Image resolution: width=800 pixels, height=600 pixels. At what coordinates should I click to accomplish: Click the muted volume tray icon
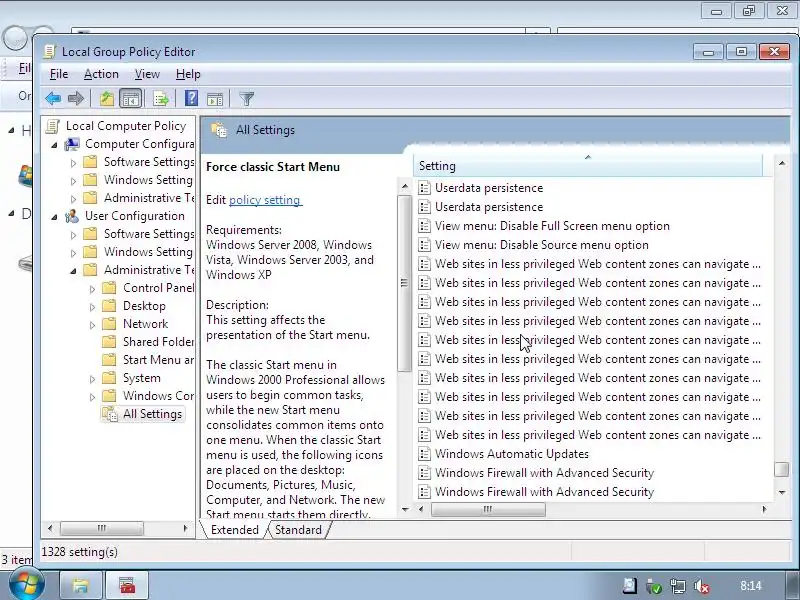click(x=702, y=586)
